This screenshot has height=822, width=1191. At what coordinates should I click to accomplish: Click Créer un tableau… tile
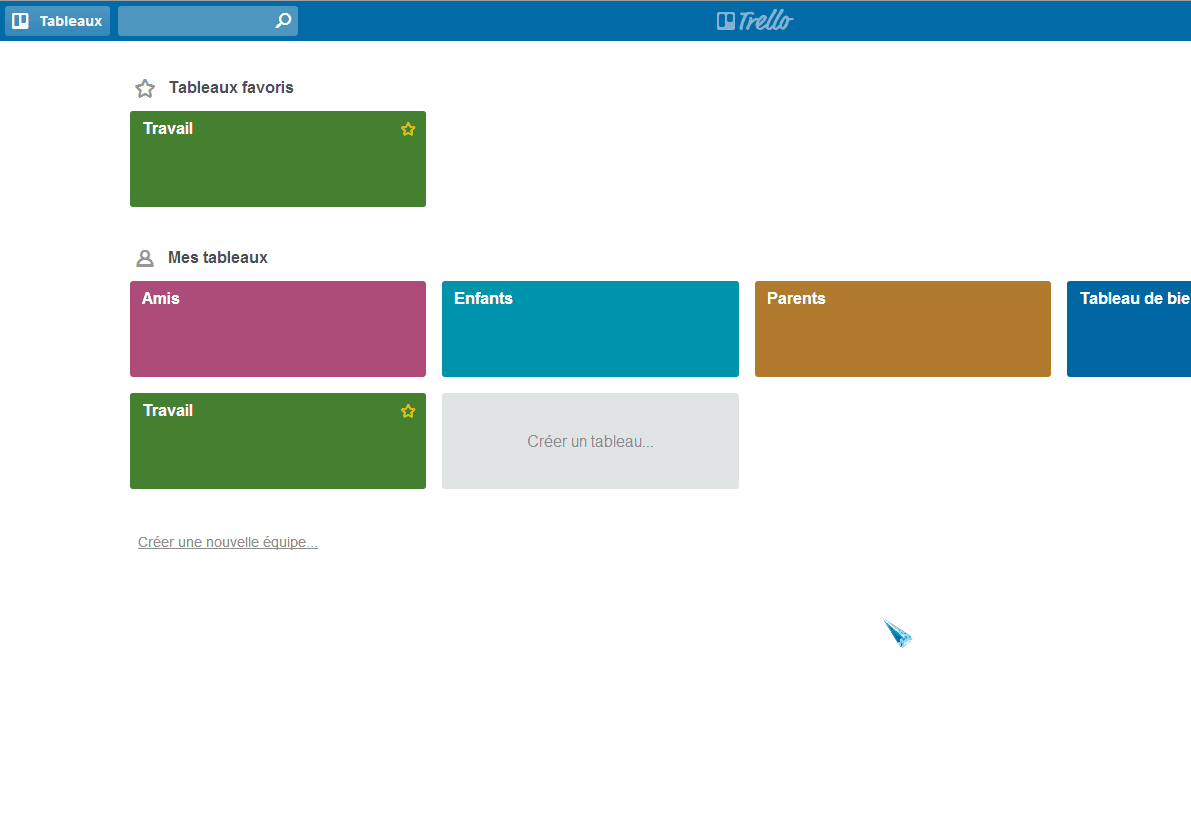tap(590, 441)
